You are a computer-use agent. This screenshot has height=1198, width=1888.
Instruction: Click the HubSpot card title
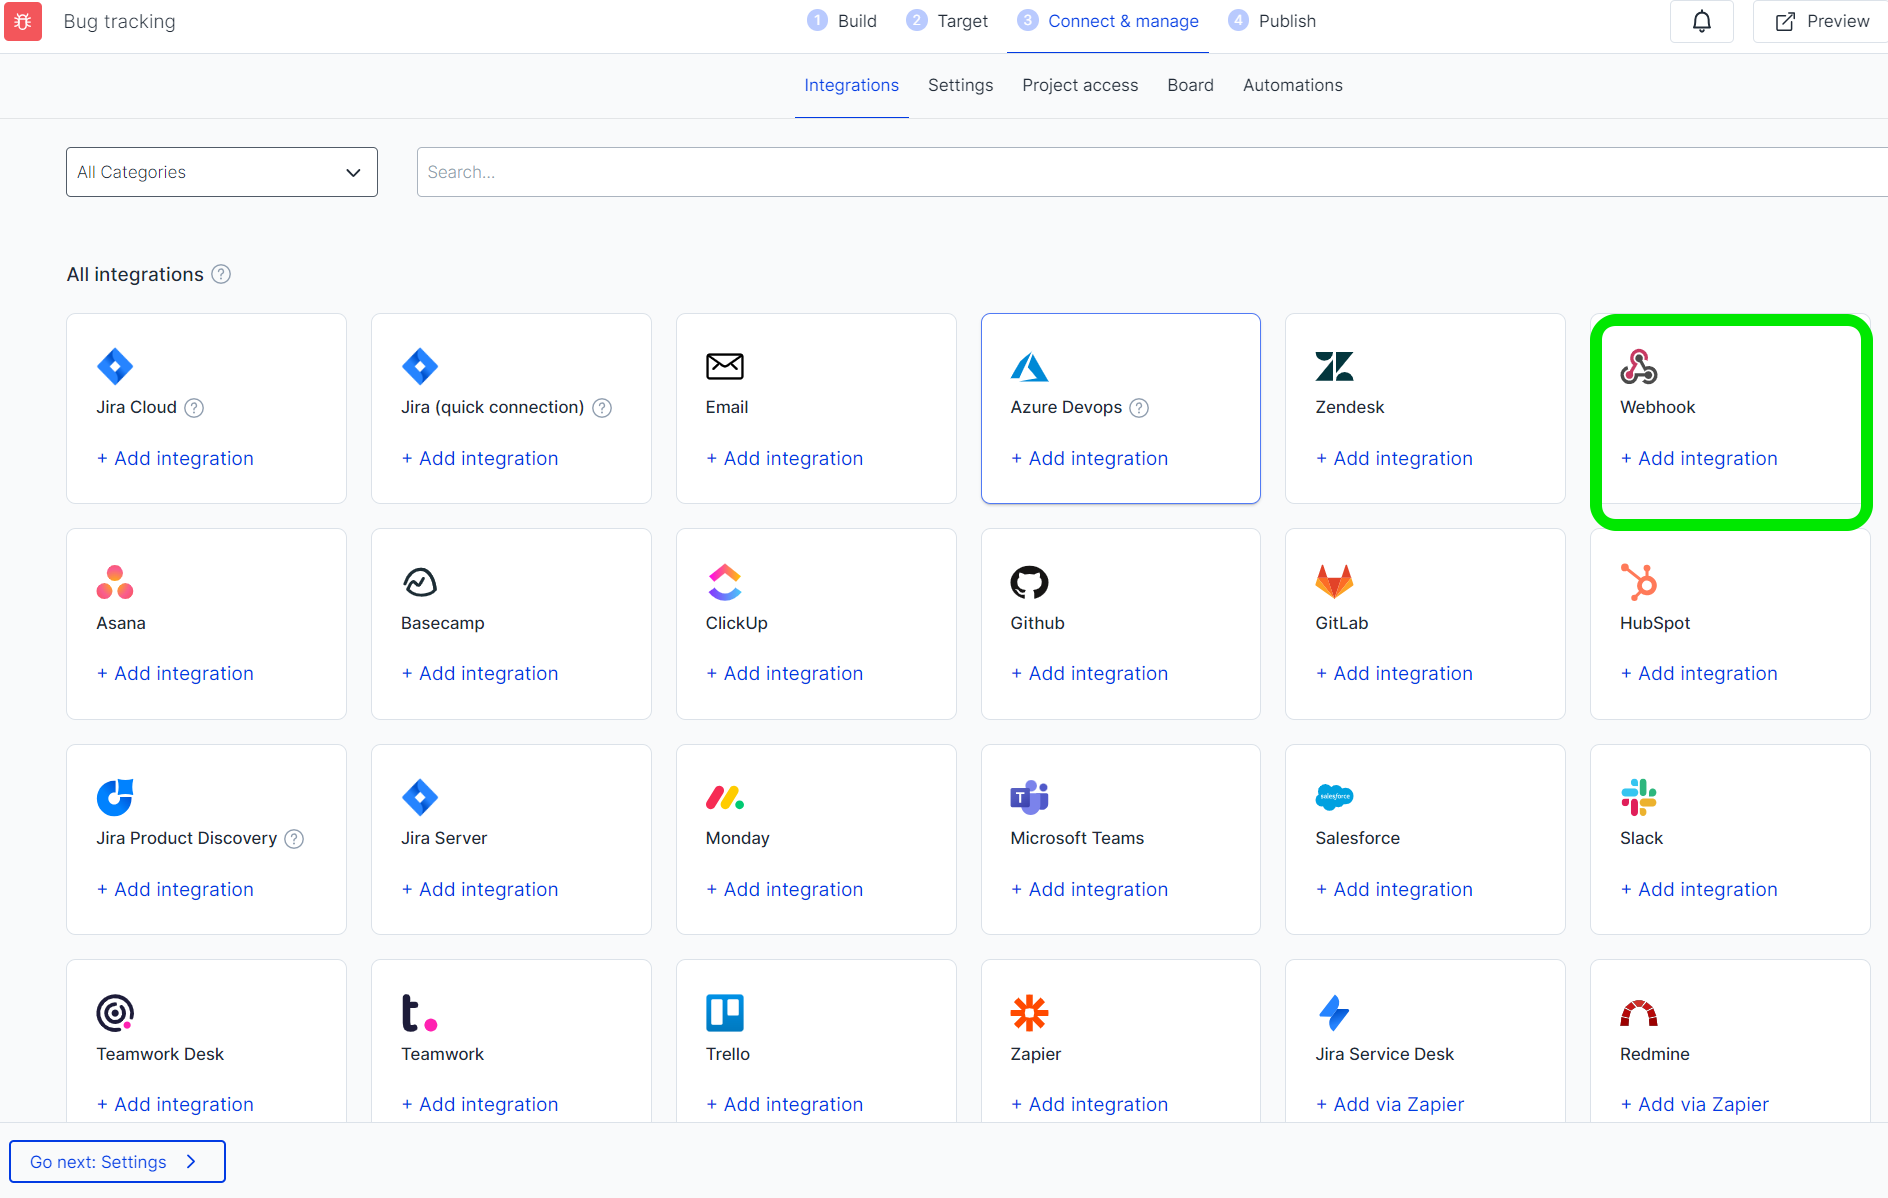pyautogui.click(x=1655, y=623)
